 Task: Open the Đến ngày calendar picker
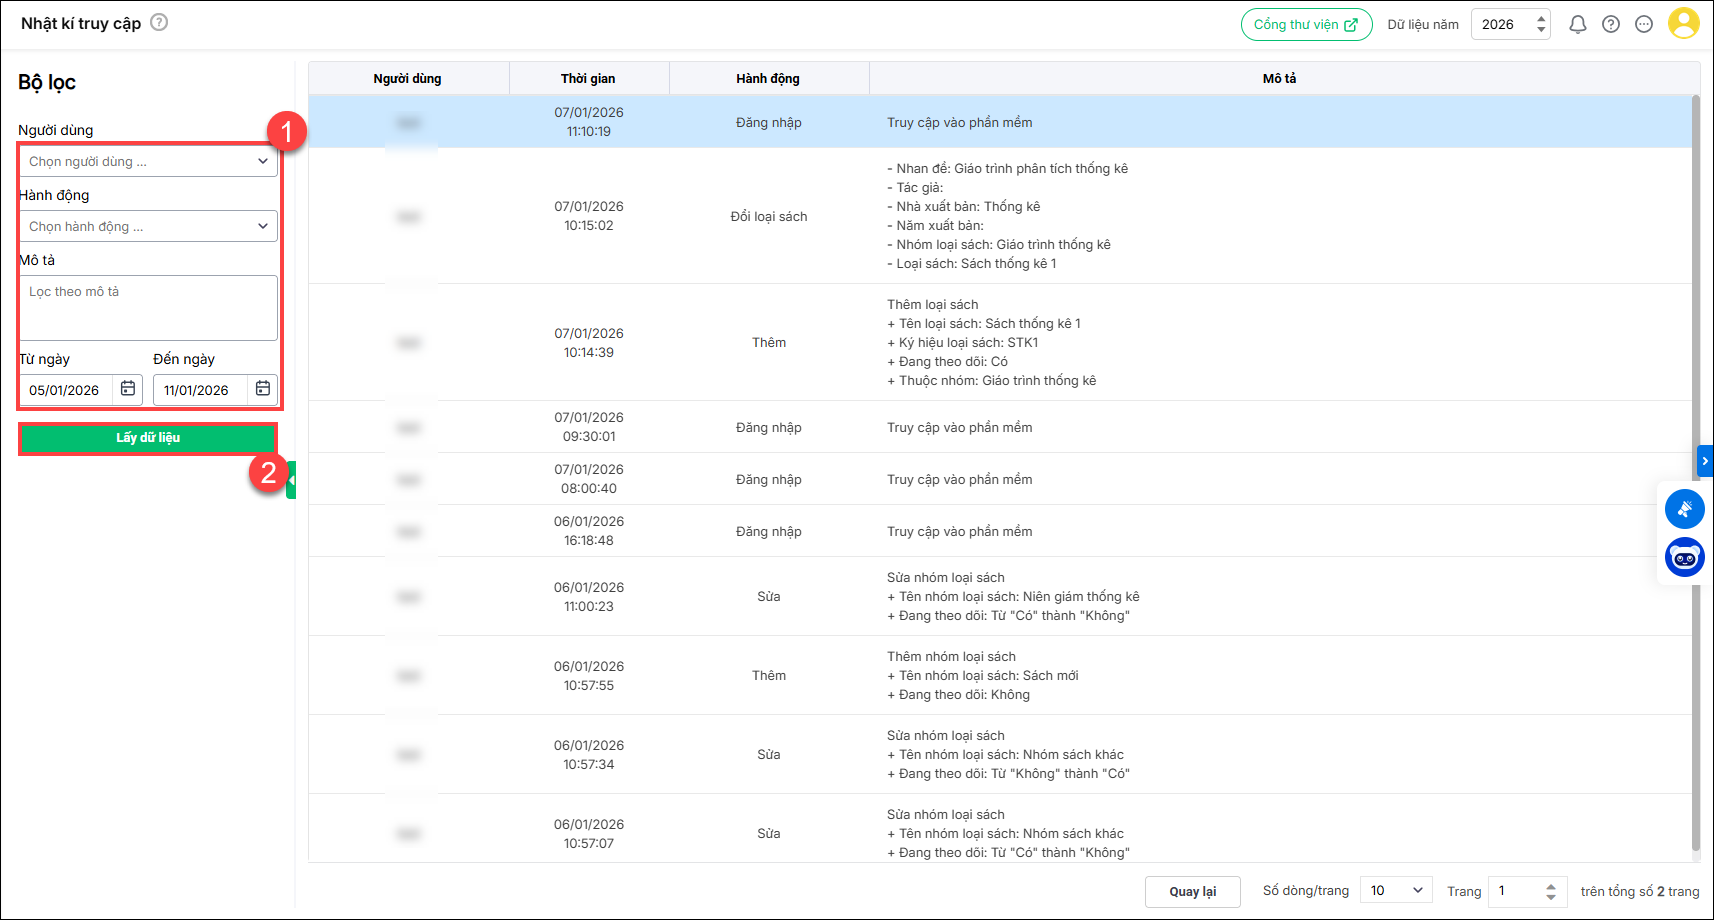[x=263, y=389]
